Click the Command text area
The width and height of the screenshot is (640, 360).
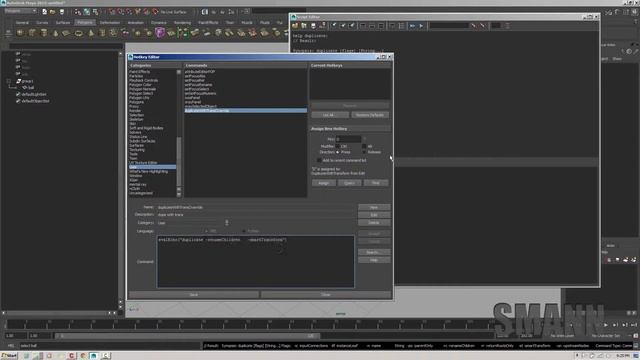[256, 262]
